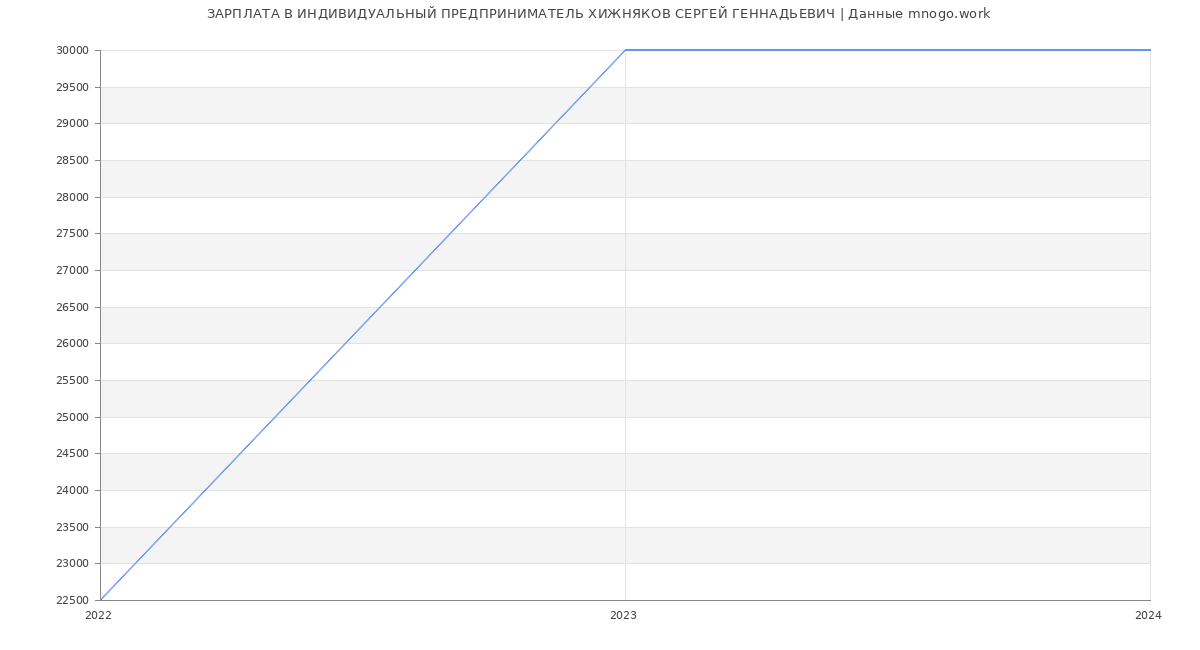
Task: Click the 2024 x-axis label
Action: point(1148,616)
